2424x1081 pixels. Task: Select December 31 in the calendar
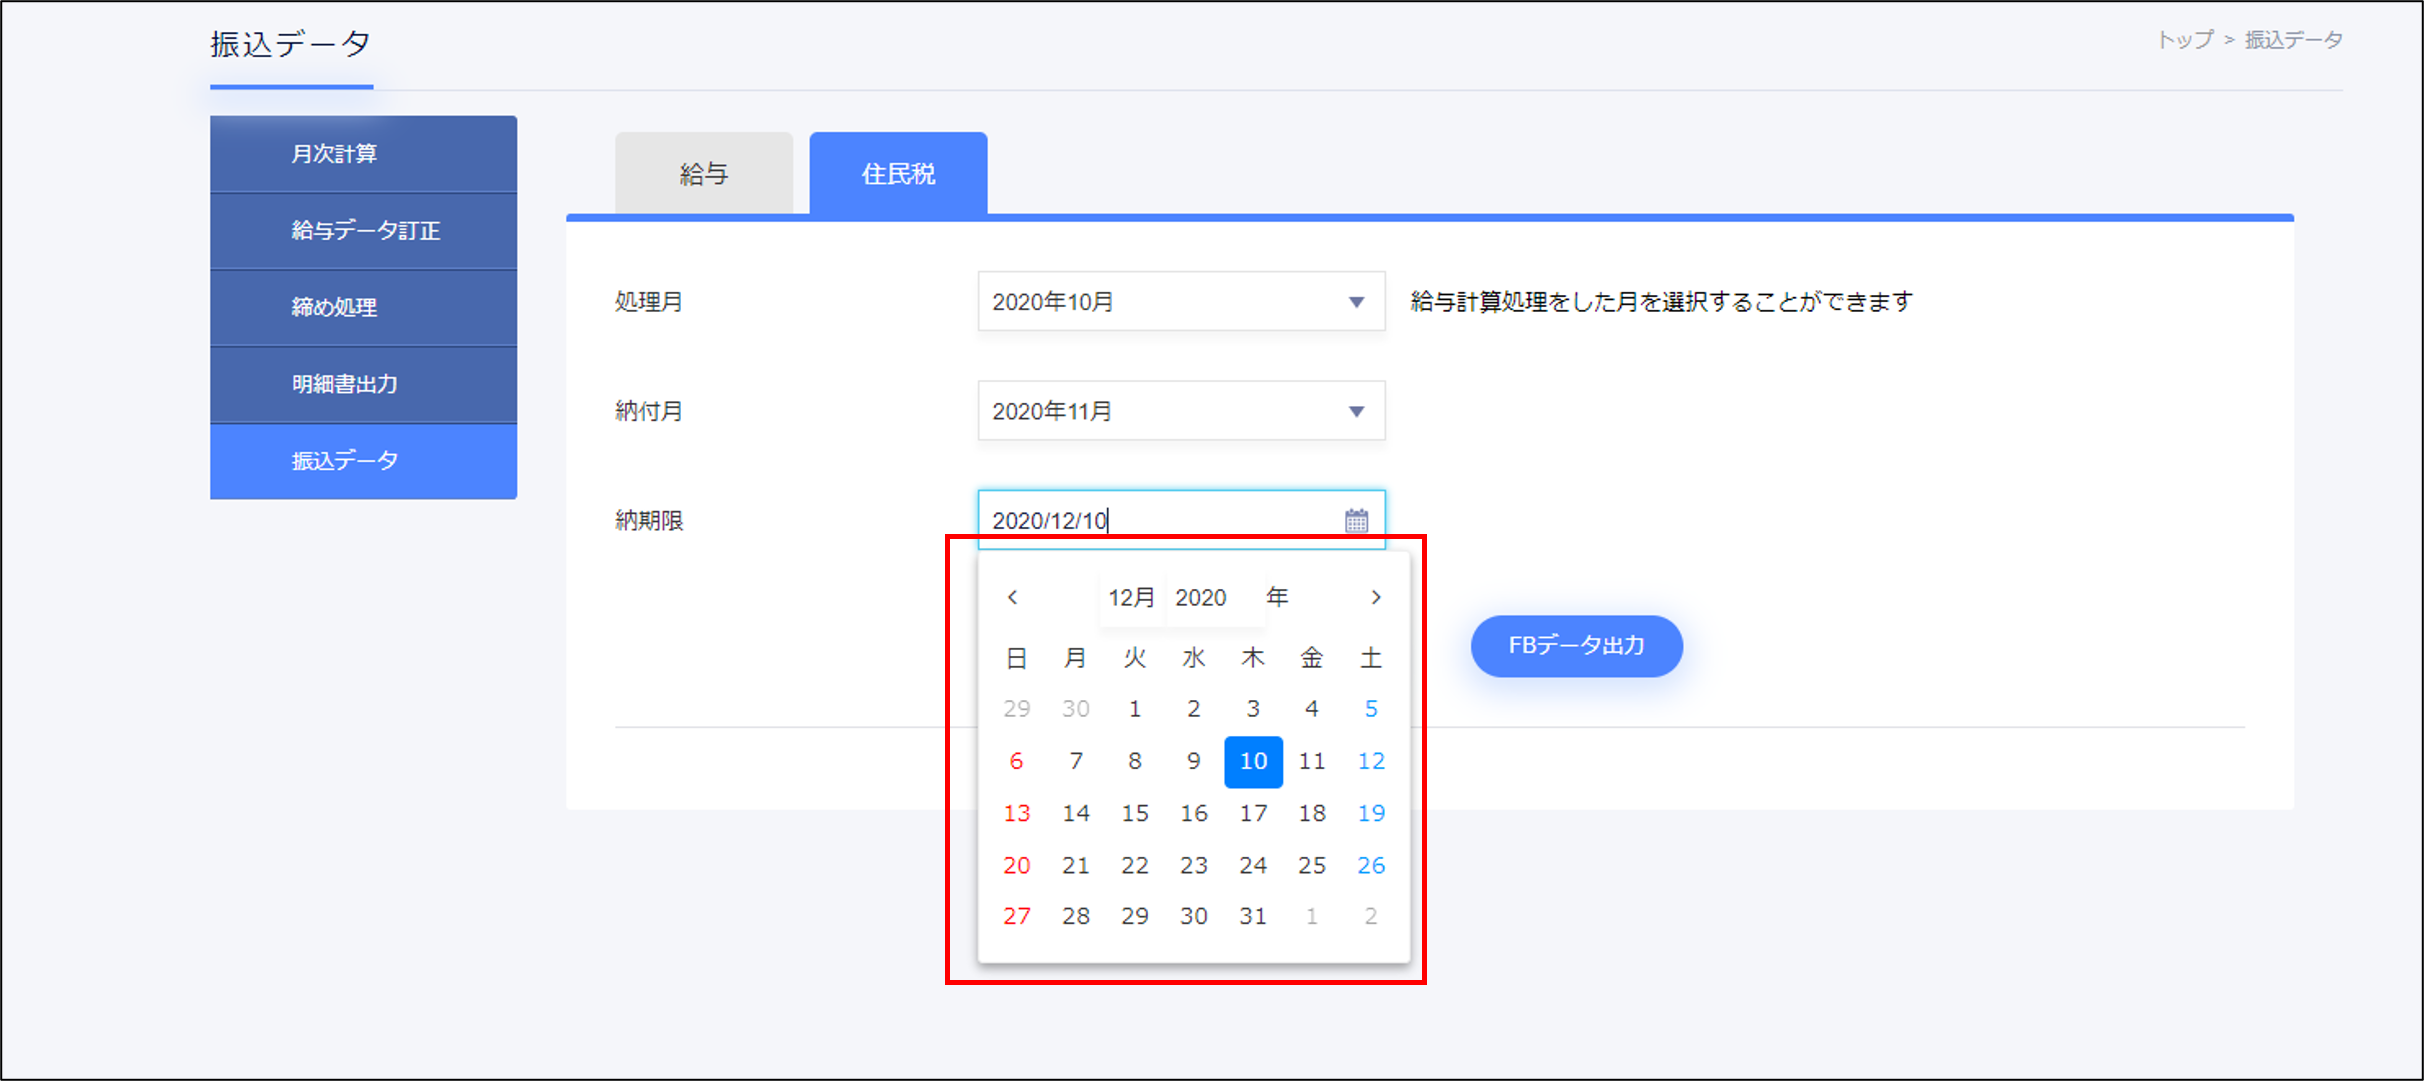tap(1253, 916)
